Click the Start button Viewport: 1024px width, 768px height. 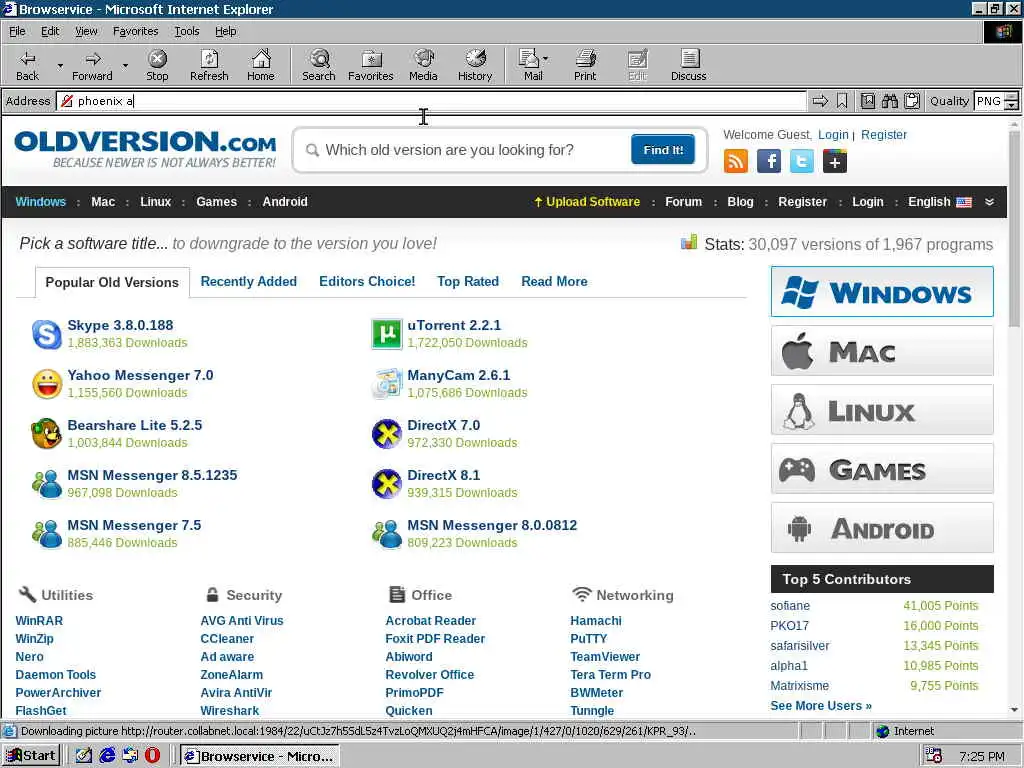click(x=31, y=756)
